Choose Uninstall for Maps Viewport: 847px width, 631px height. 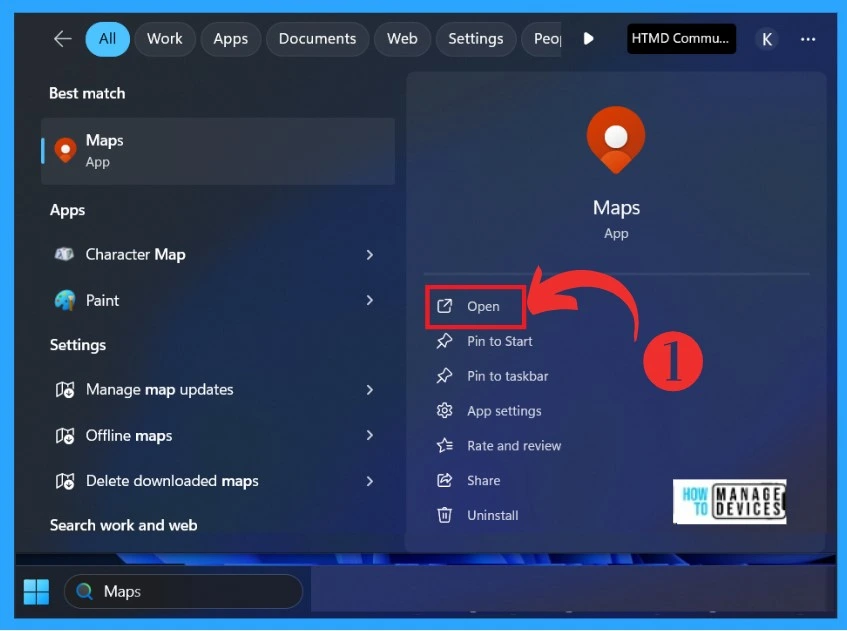point(493,515)
